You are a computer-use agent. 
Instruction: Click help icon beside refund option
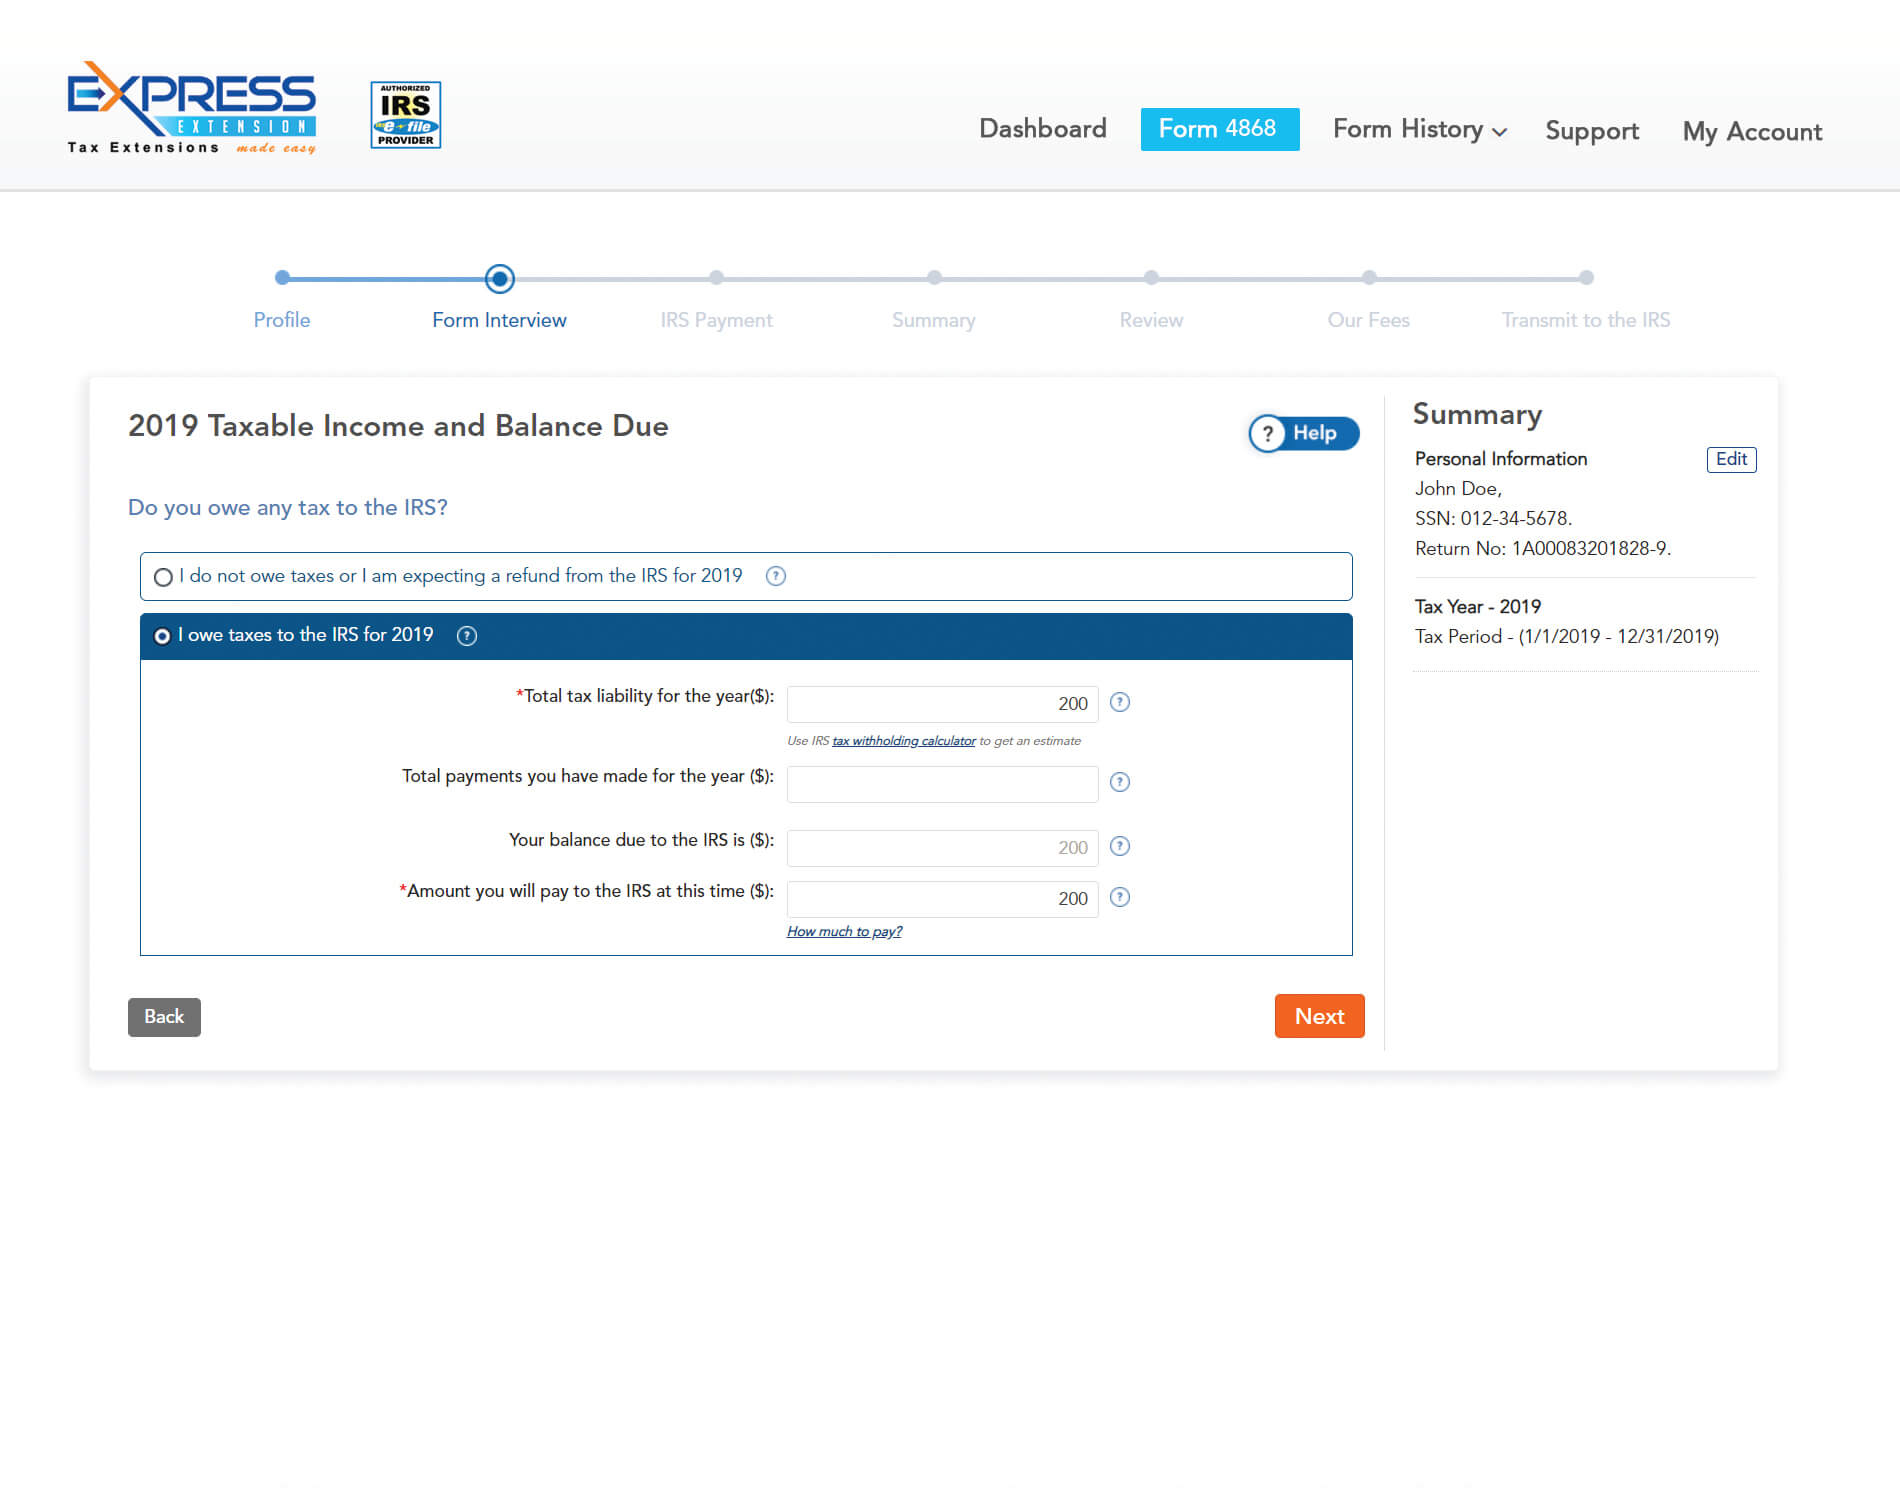click(775, 576)
